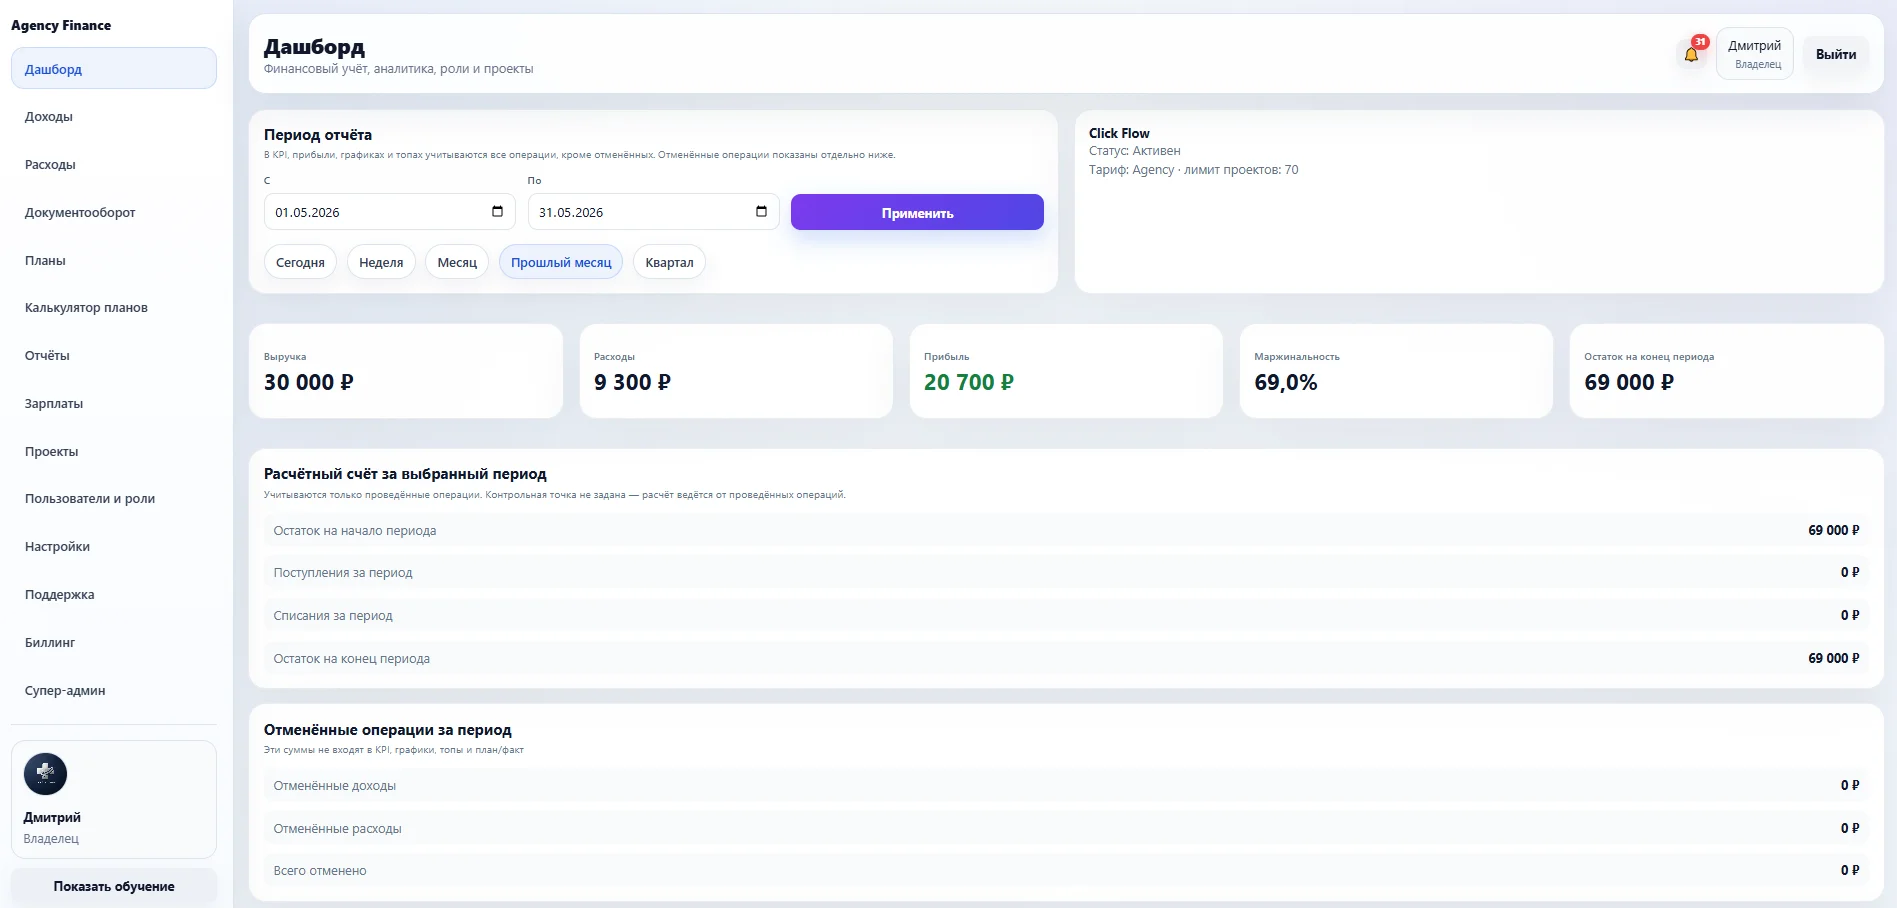Click the end date field 31.05.2026
The height and width of the screenshot is (908, 1897).
coord(653,212)
